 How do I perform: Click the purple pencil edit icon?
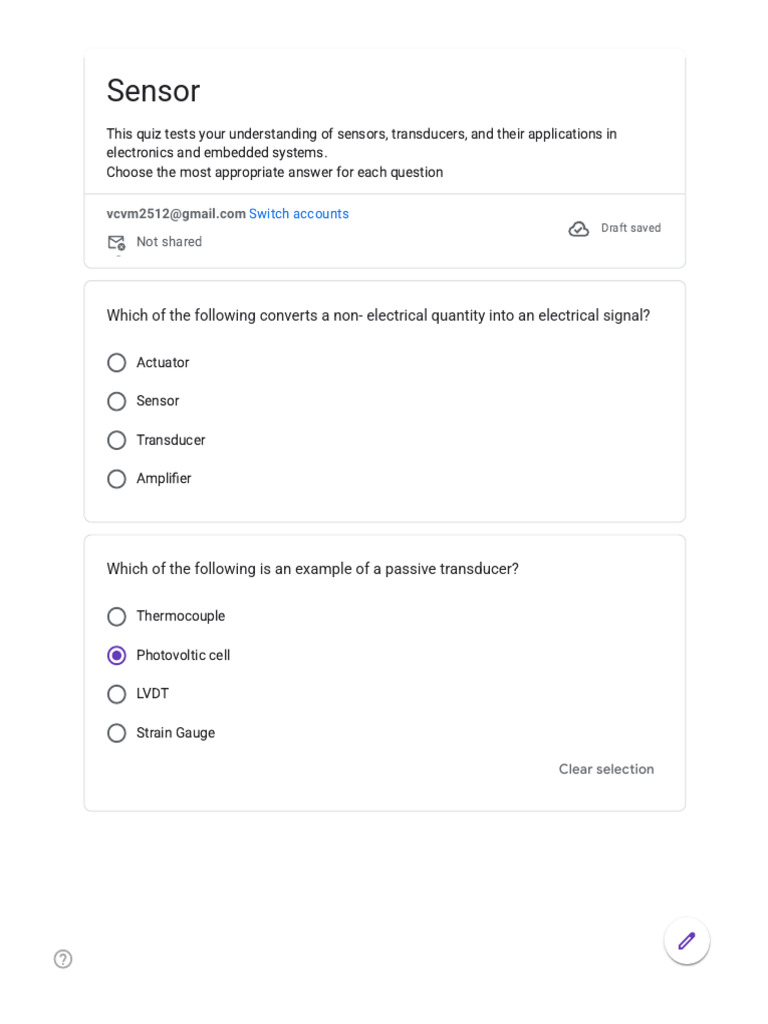click(x=686, y=941)
